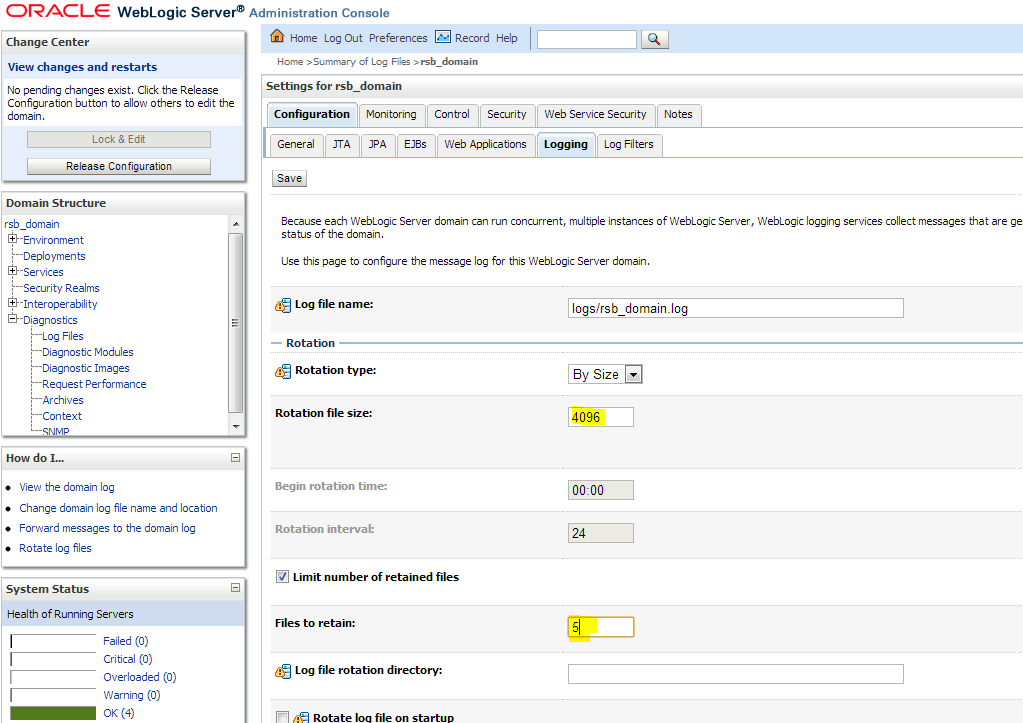Click the Home house icon in toolbar
Viewport: 1023px width, 723px height.
point(277,36)
